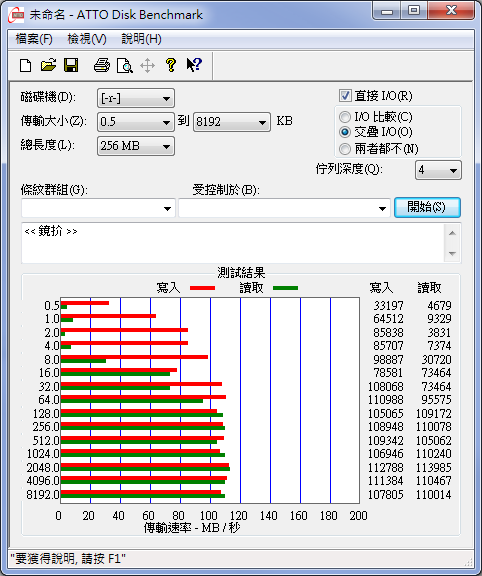Click the 8192.0 chart row label
This screenshot has width=482, height=576.
coord(43,495)
